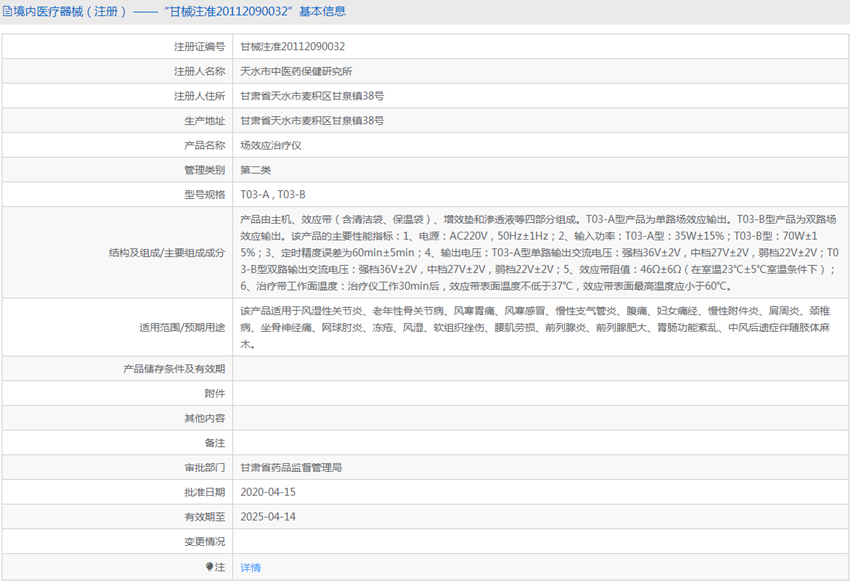
Task: Click the 附件 label
Action: (215, 394)
